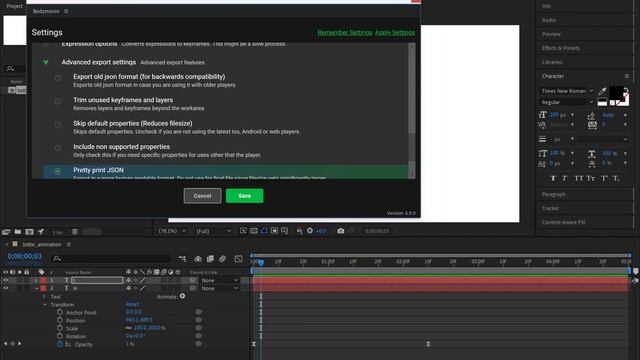This screenshot has height=360, width=640.
Task: Collapse the Advanced export settings section
Action: [46, 62]
